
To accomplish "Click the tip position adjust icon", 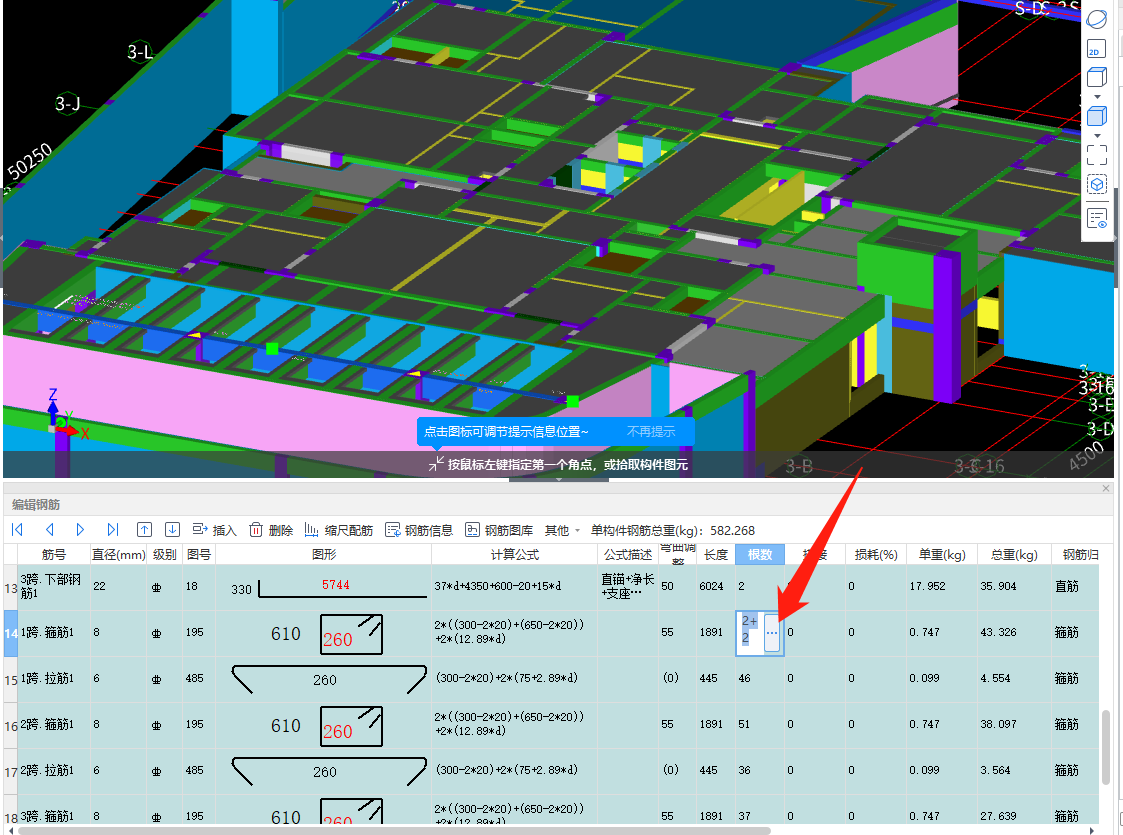I will (x=436, y=464).
